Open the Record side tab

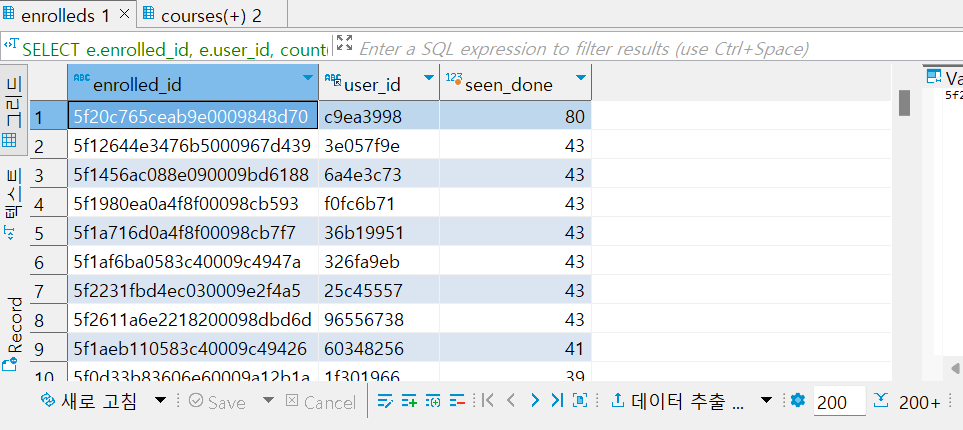point(14,335)
